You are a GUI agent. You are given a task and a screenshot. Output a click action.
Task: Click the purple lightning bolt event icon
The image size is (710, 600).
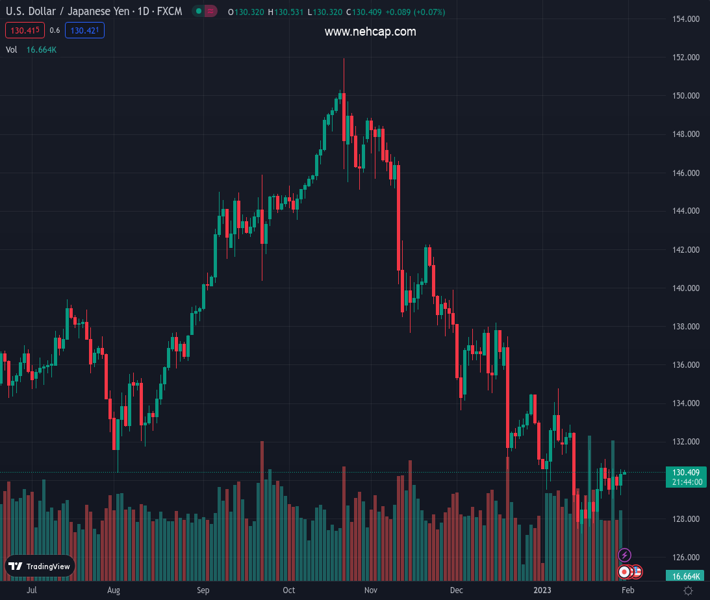coord(625,555)
